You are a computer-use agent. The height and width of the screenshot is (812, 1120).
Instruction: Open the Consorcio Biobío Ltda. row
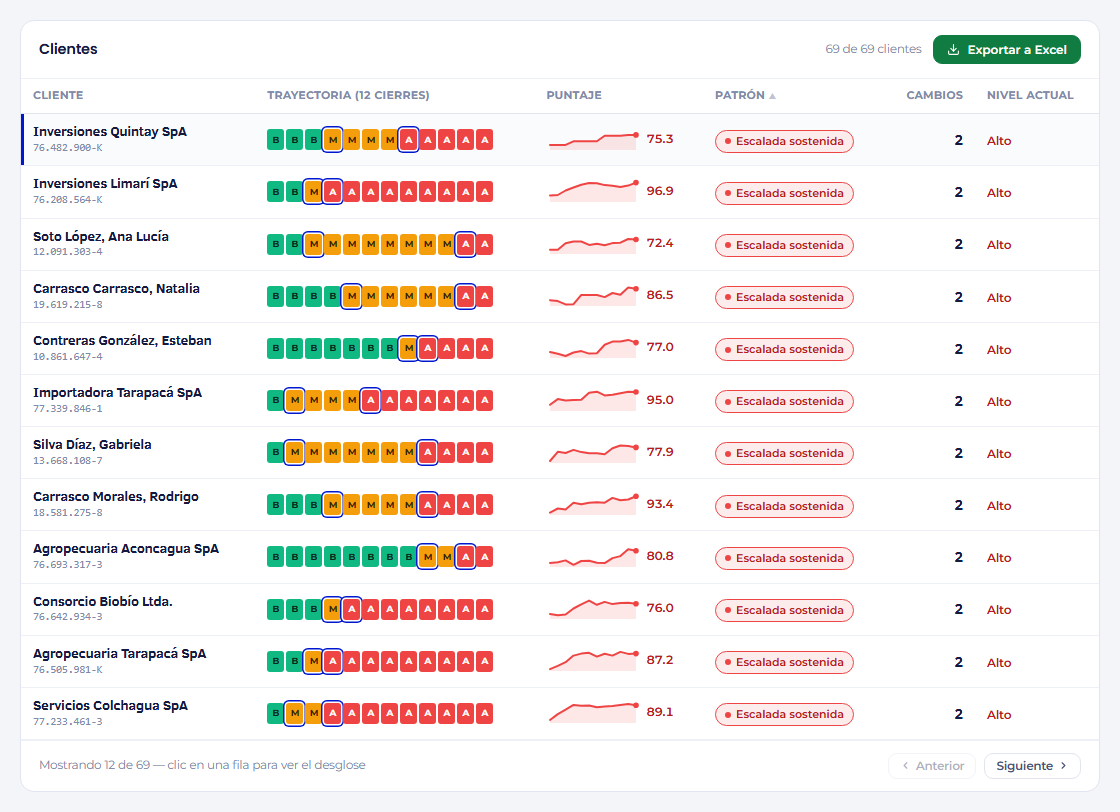tap(560, 609)
